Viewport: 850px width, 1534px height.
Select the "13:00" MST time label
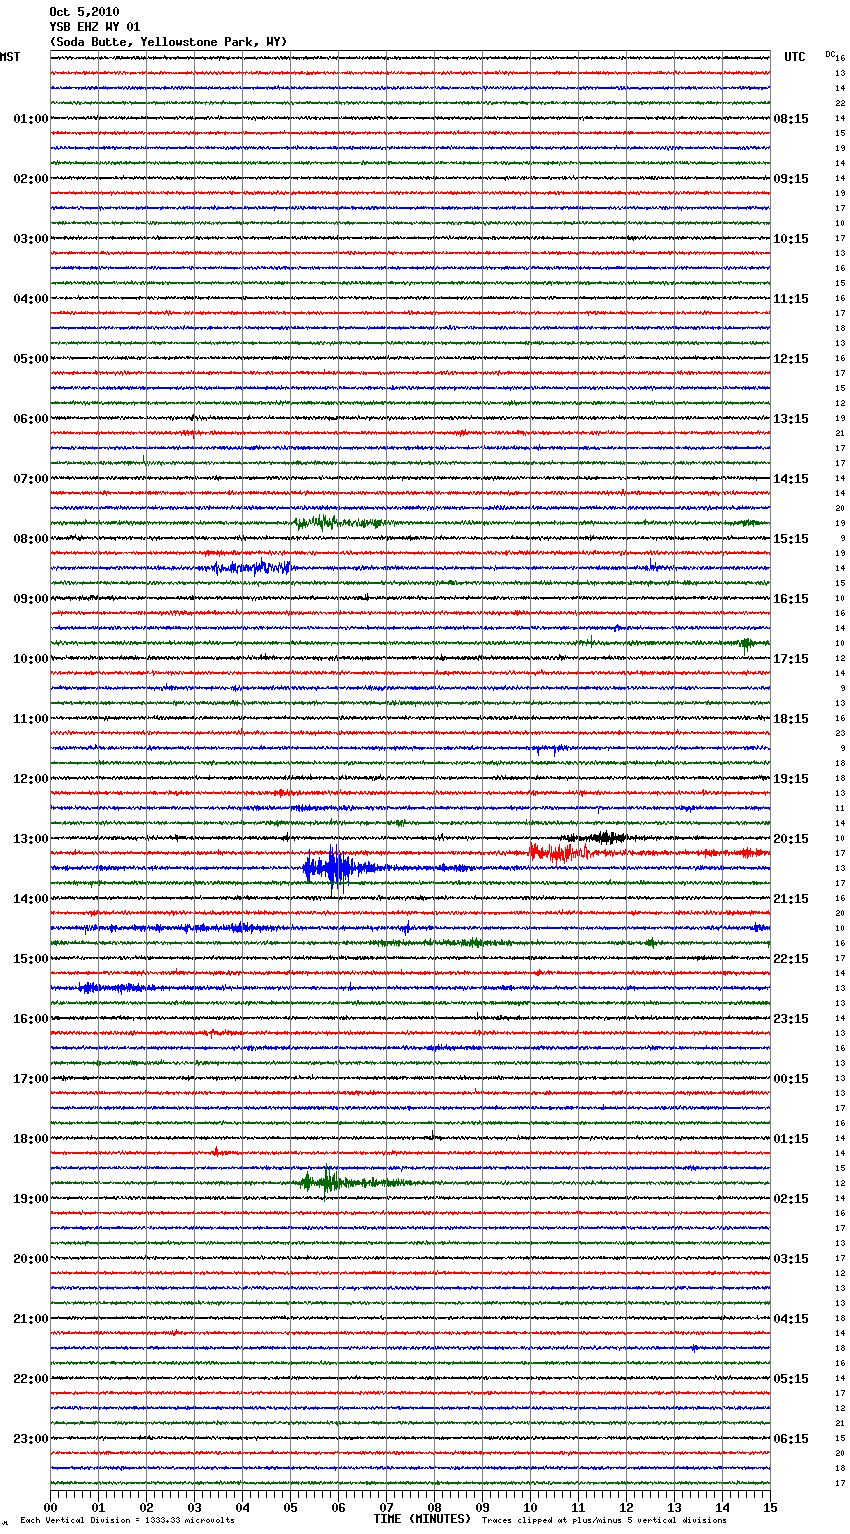[x=31, y=839]
